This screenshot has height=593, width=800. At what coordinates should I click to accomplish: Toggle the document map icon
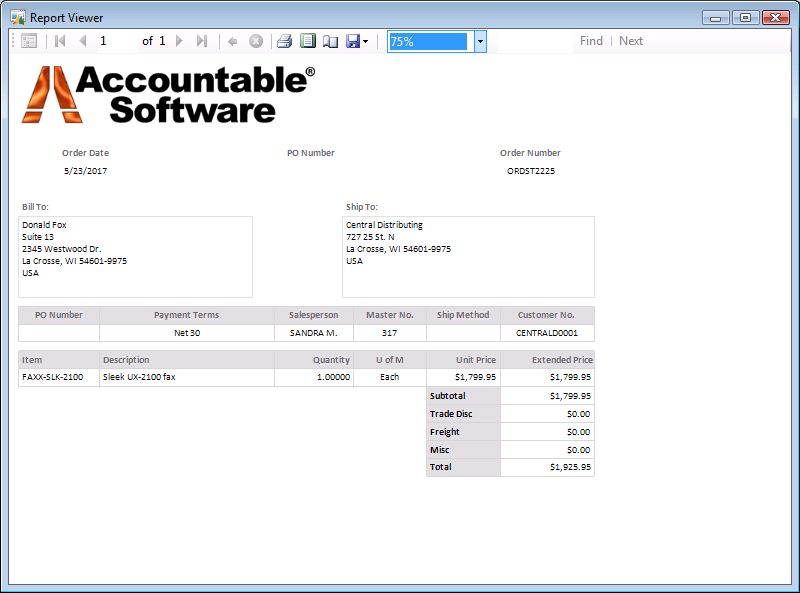(x=29, y=41)
